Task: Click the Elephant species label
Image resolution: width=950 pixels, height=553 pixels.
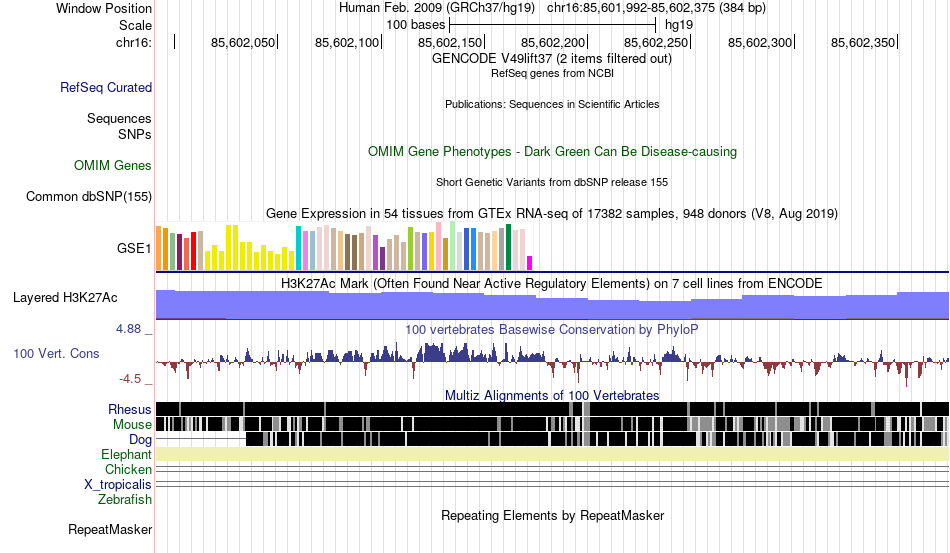Action: (126, 454)
